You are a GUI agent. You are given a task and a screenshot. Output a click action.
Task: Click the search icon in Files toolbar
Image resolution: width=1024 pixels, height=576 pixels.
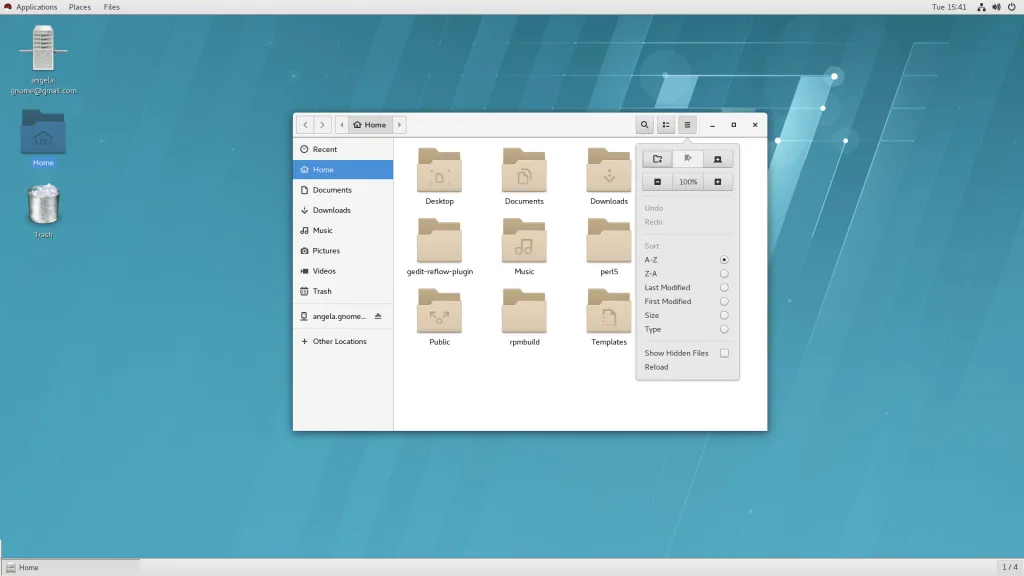click(645, 125)
